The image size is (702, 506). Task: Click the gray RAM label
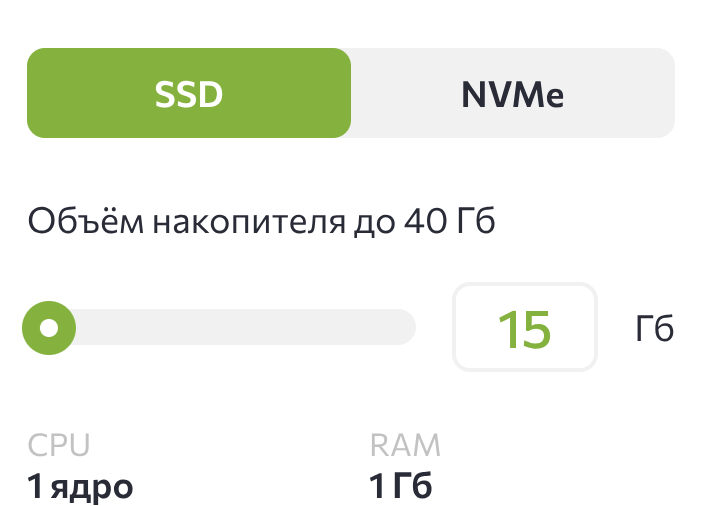pyautogui.click(x=405, y=446)
